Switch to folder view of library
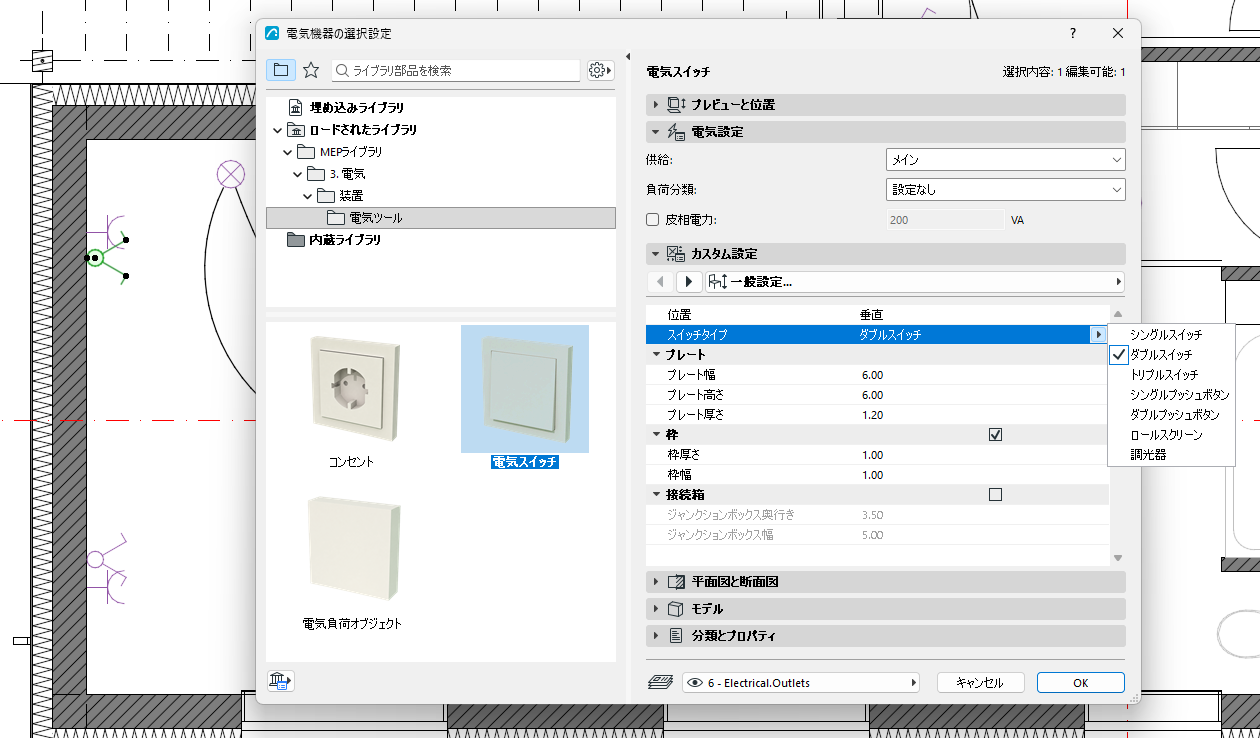The image size is (1260, 738). (281, 70)
